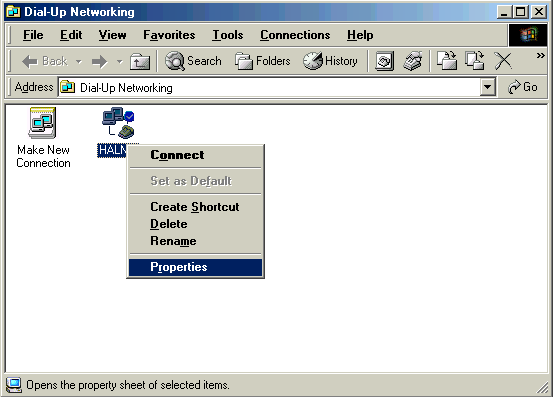The image size is (553, 397).
Task: Click the folder icon in Address bar
Action: pyautogui.click(x=68, y=87)
